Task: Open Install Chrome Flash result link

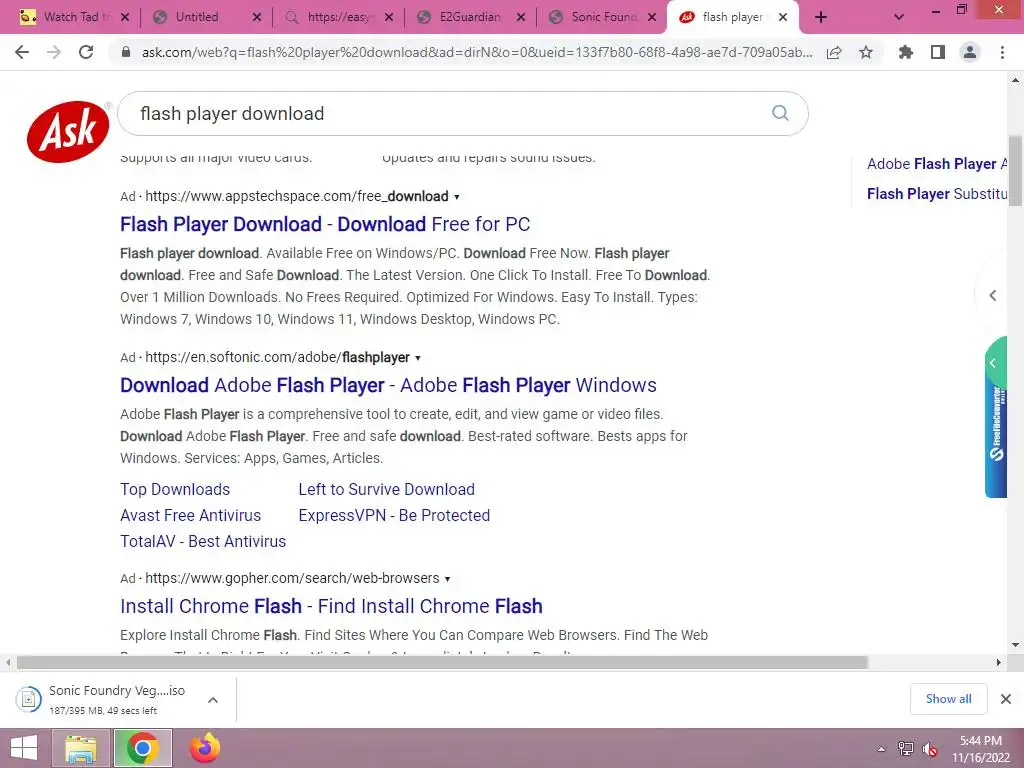Action: point(331,606)
